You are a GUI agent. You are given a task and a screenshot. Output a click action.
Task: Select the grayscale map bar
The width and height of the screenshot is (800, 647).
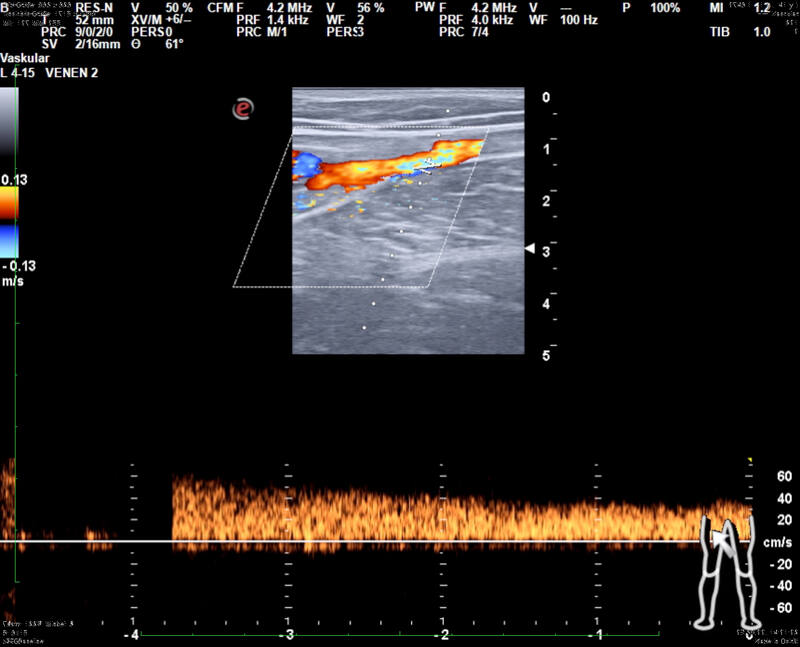(9, 121)
